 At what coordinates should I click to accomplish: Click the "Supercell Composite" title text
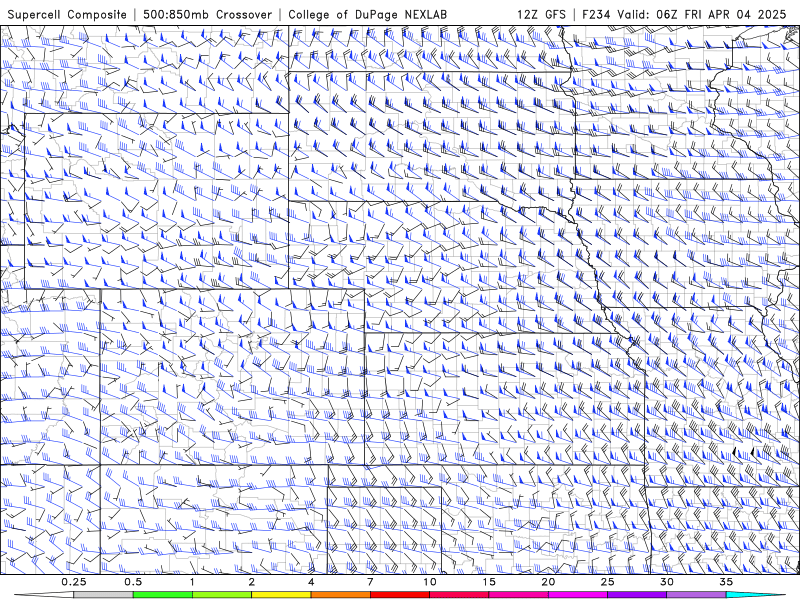pyautogui.click(x=67, y=14)
